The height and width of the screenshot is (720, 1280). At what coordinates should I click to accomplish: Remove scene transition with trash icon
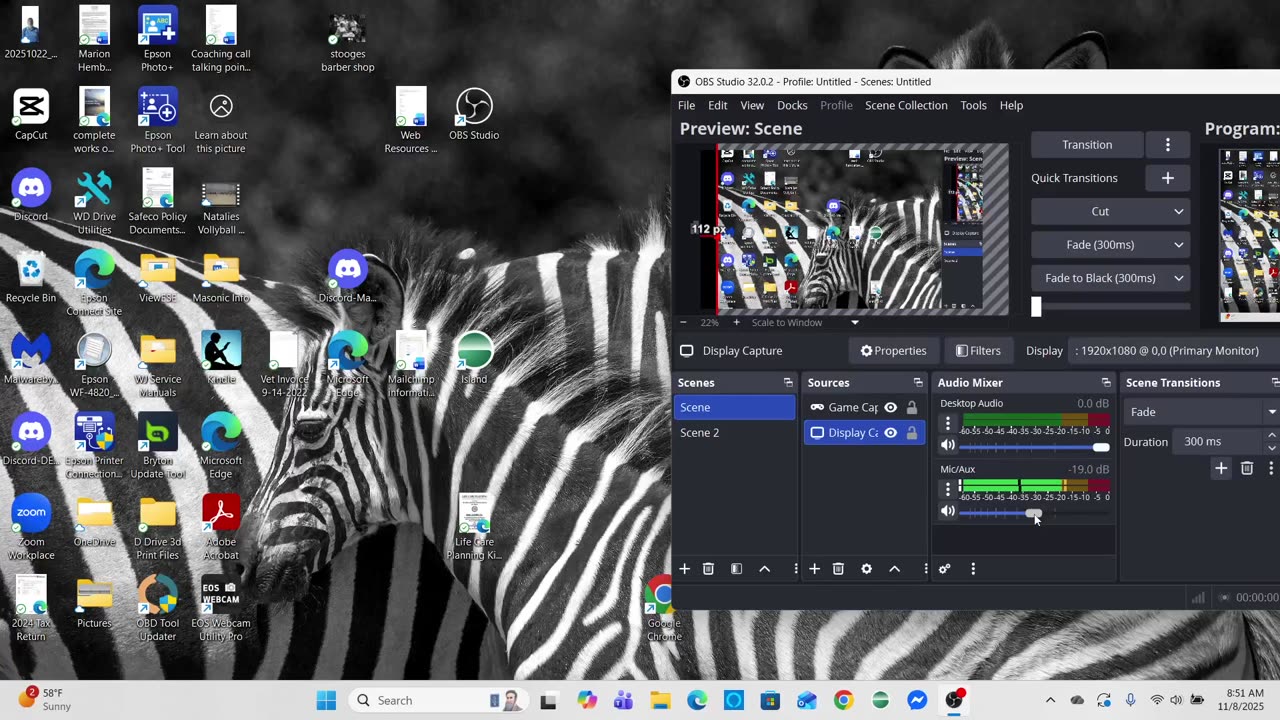coord(1247,468)
